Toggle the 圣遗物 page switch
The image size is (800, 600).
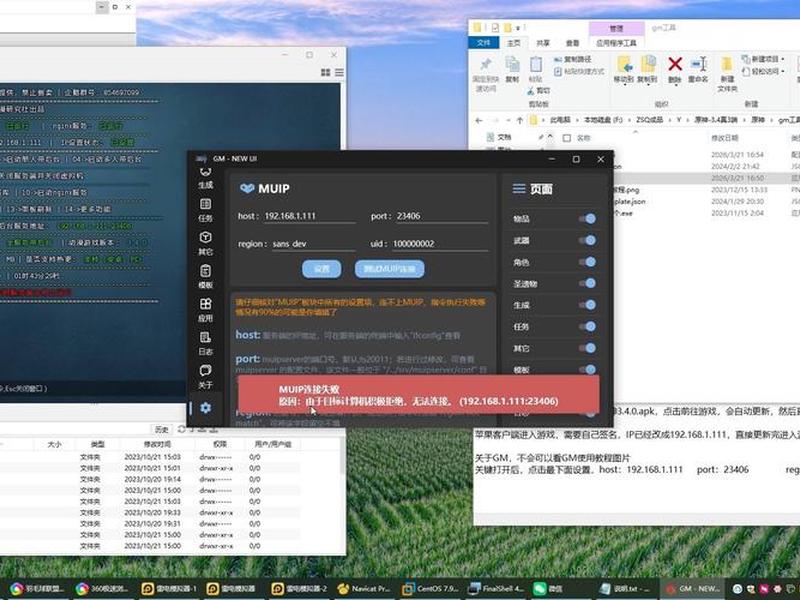pyautogui.click(x=587, y=283)
